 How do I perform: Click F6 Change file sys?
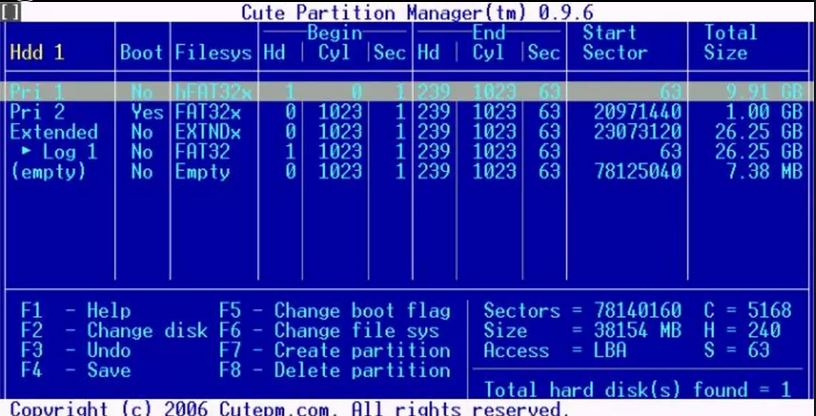[x=329, y=331]
